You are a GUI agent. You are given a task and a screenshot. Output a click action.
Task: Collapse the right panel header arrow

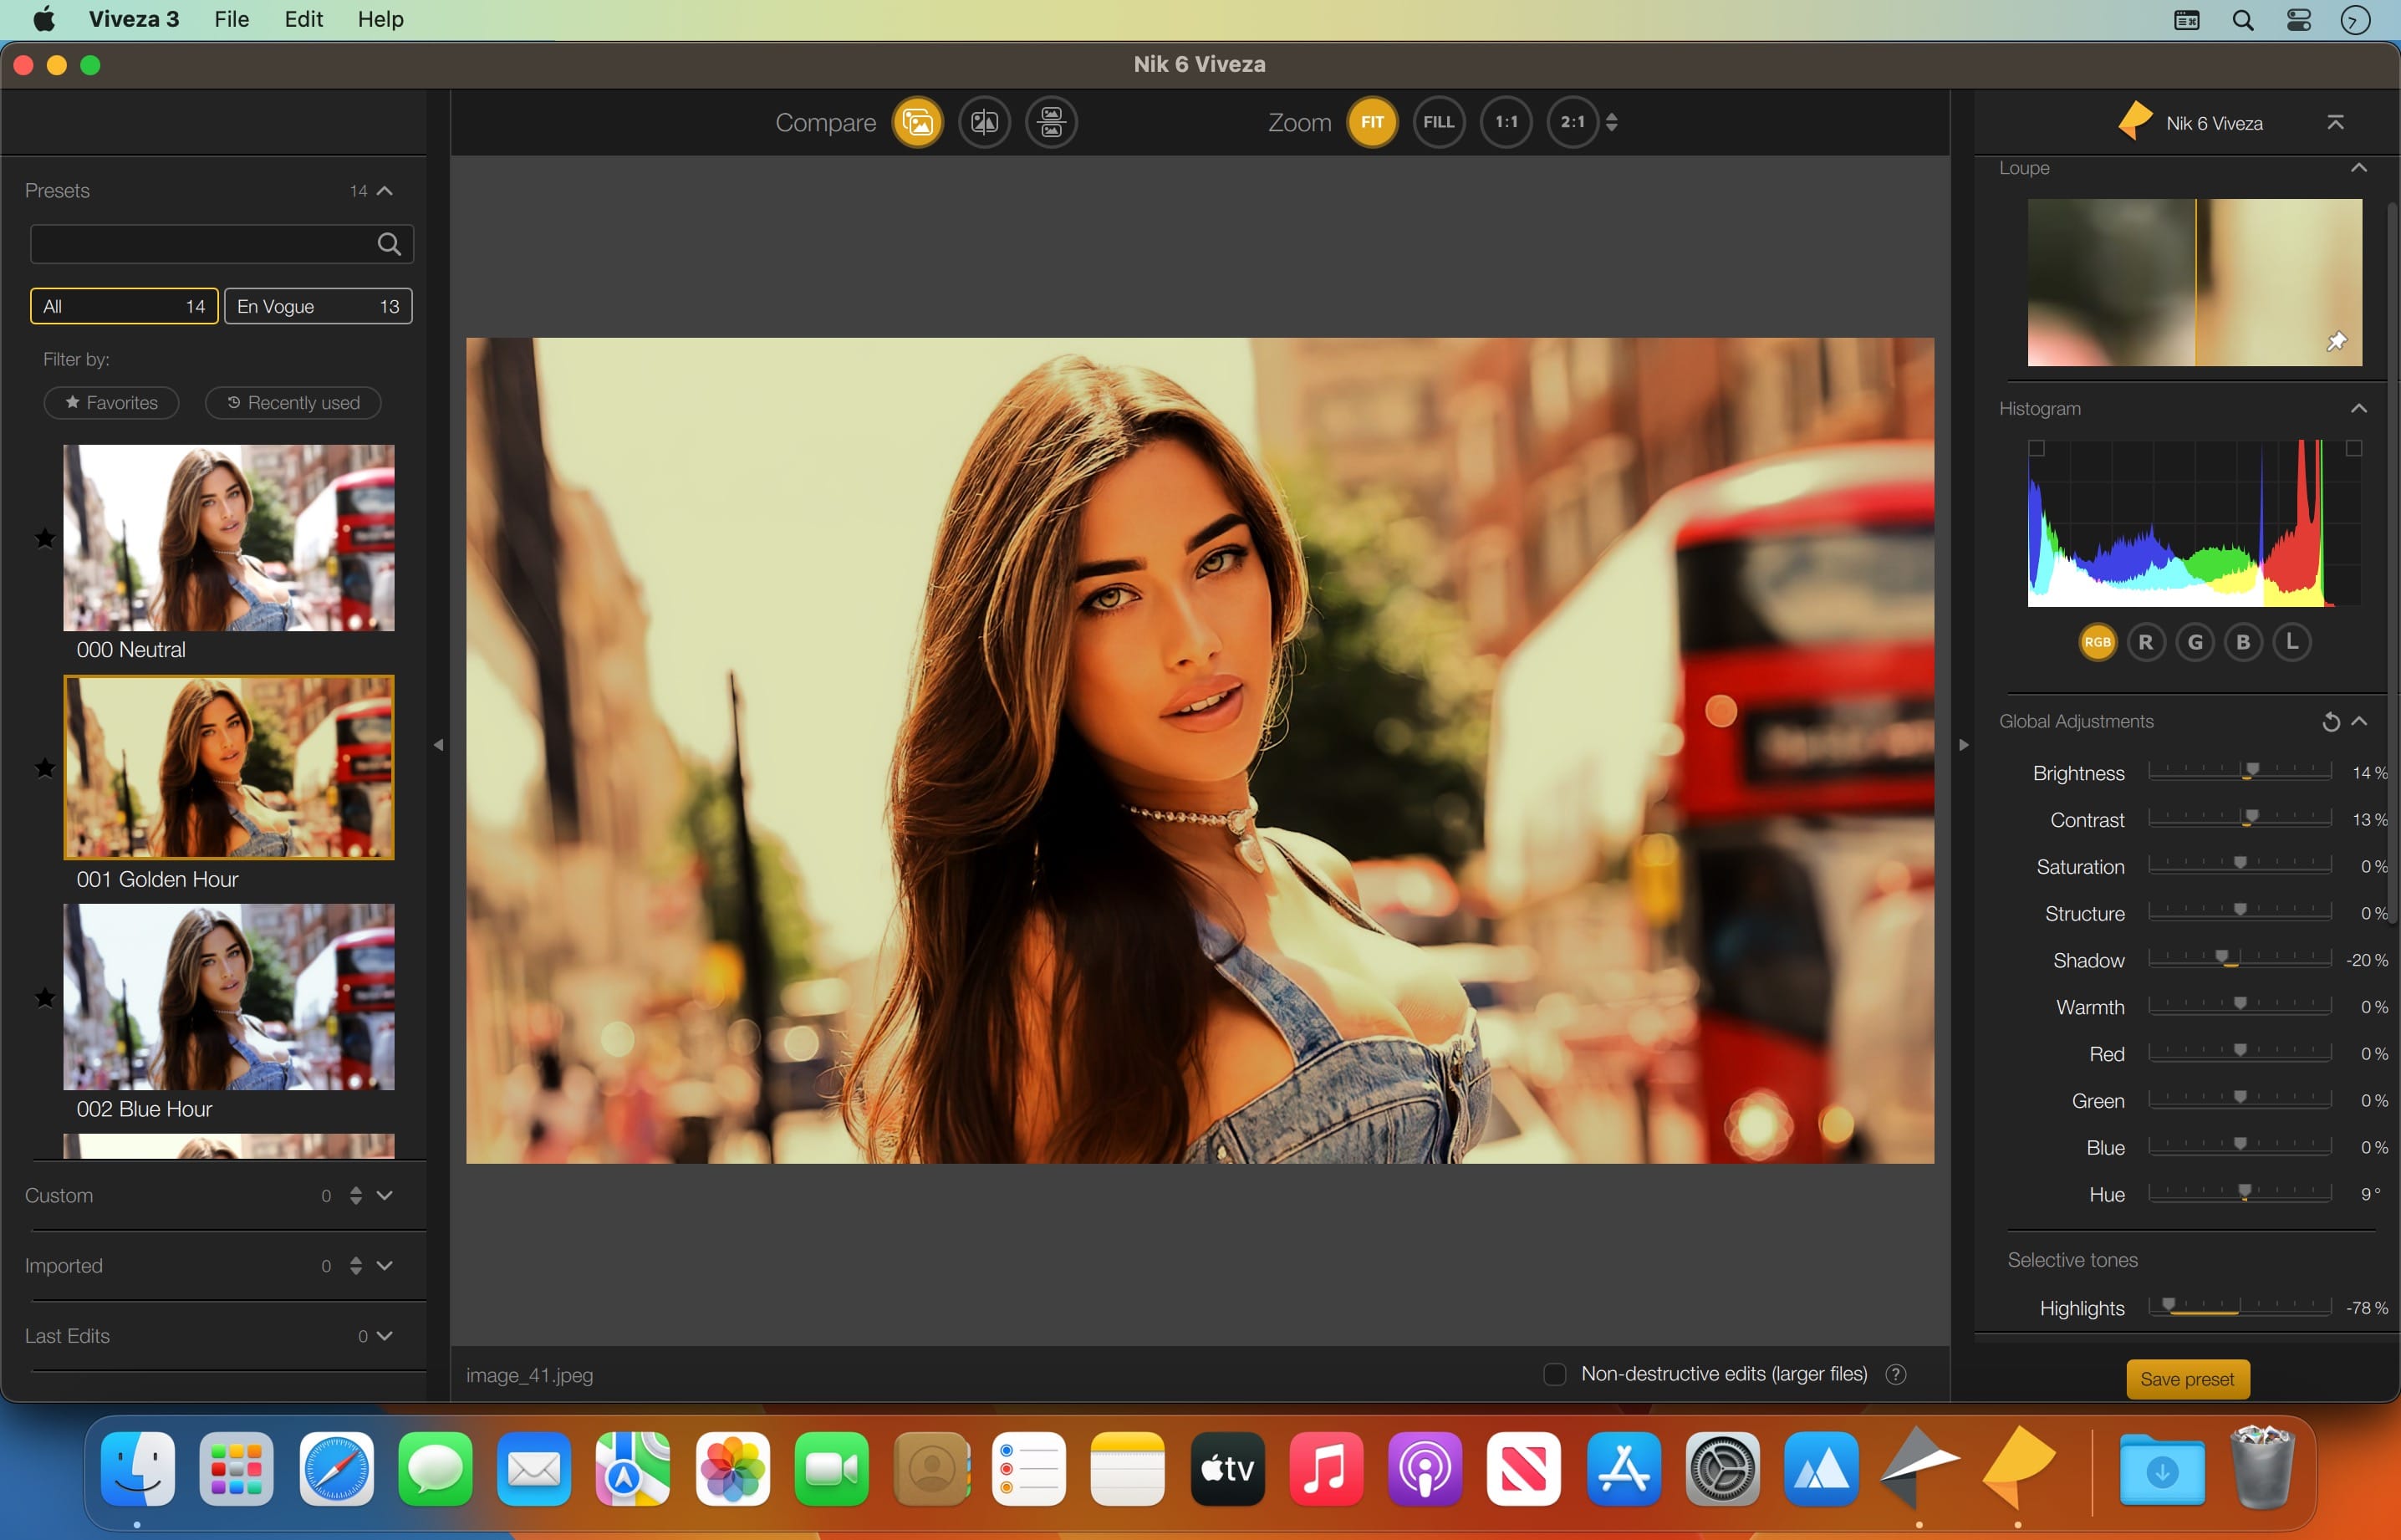(x=2336, y=123)
